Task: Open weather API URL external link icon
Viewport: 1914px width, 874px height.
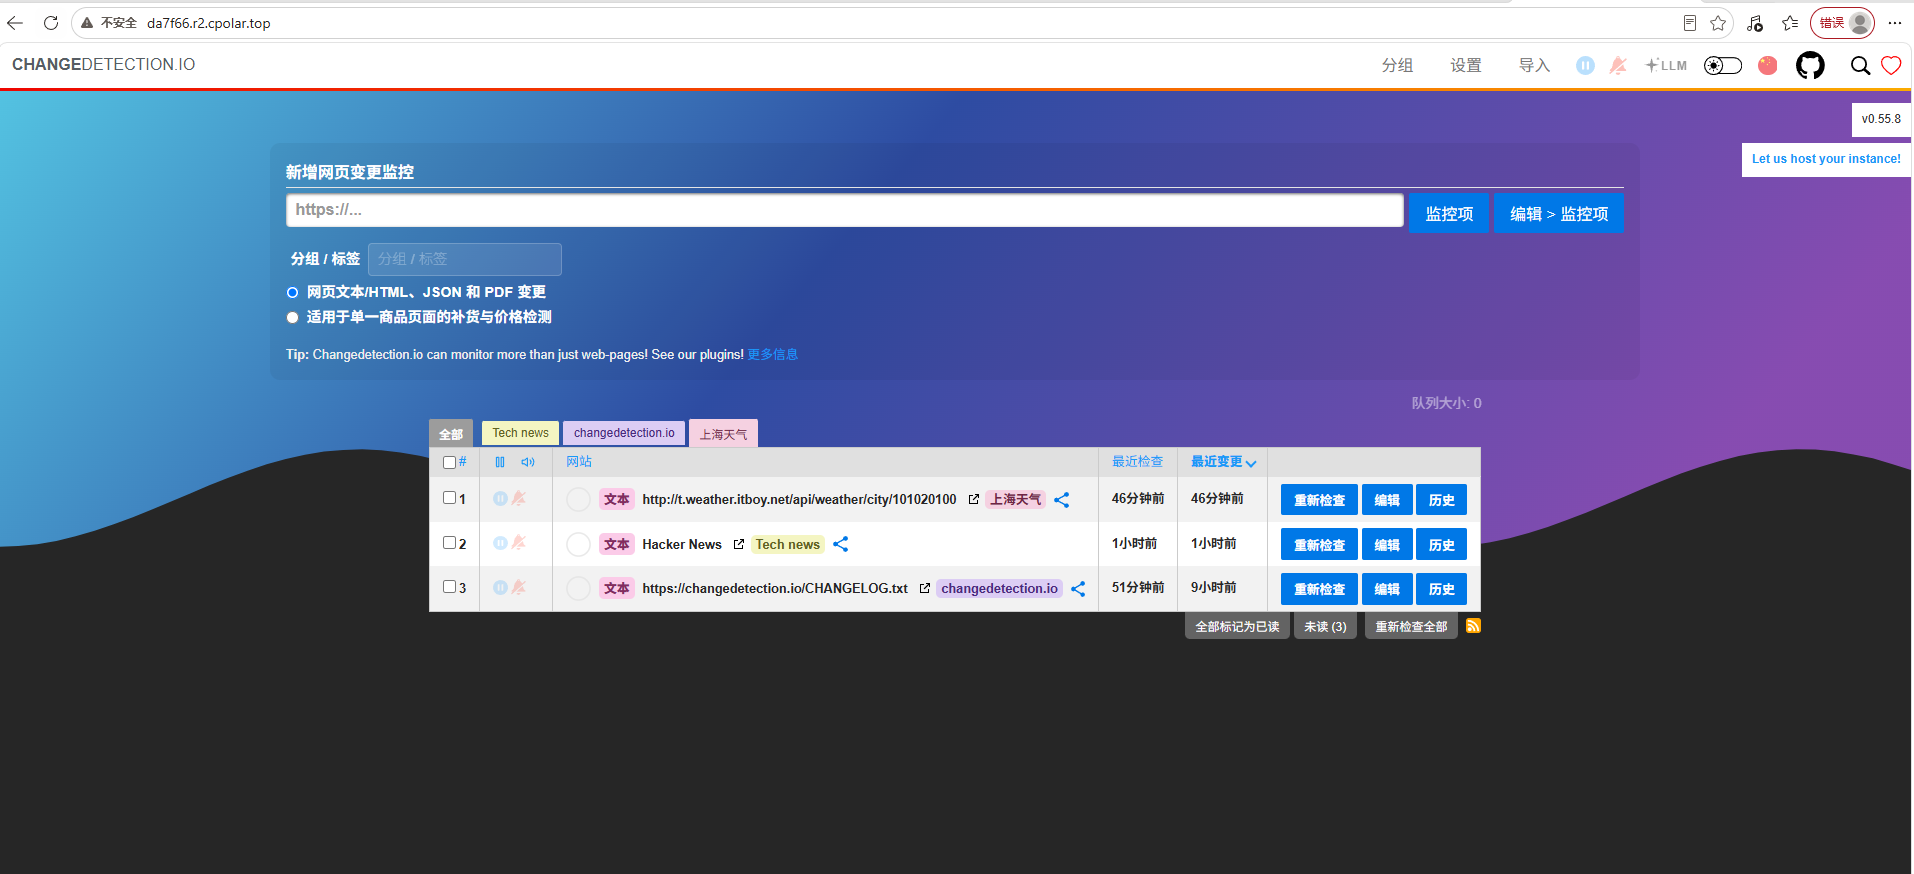Action: (973, 499)
